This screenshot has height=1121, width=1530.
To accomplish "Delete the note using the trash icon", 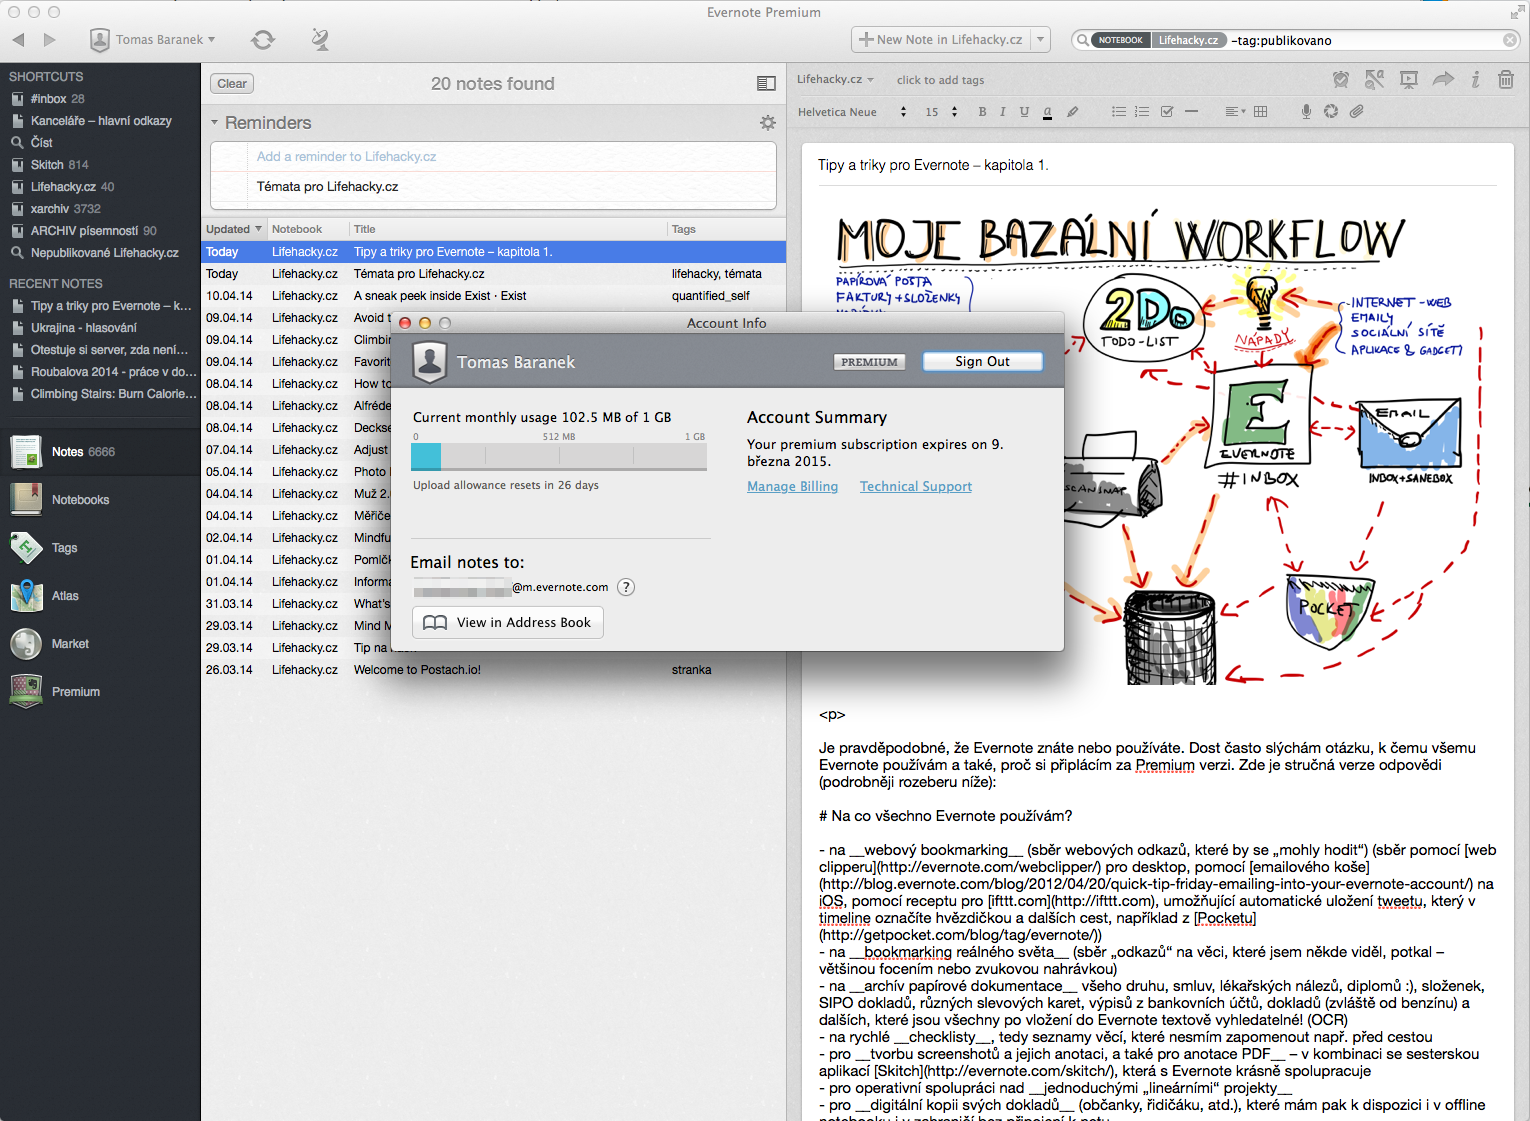I will click(x=1506, y=79).
